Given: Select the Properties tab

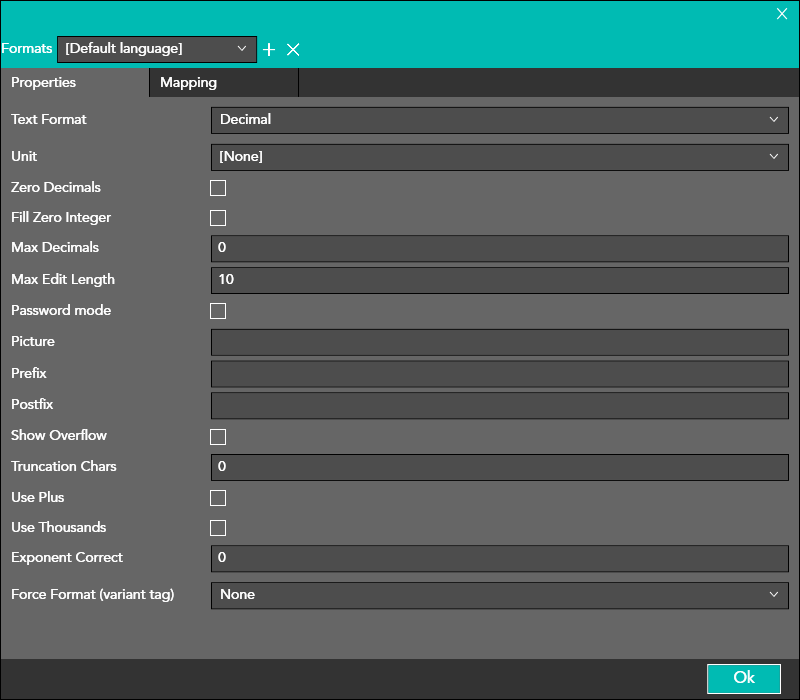Looking at the screenshot, I should (x=74, y=83).
